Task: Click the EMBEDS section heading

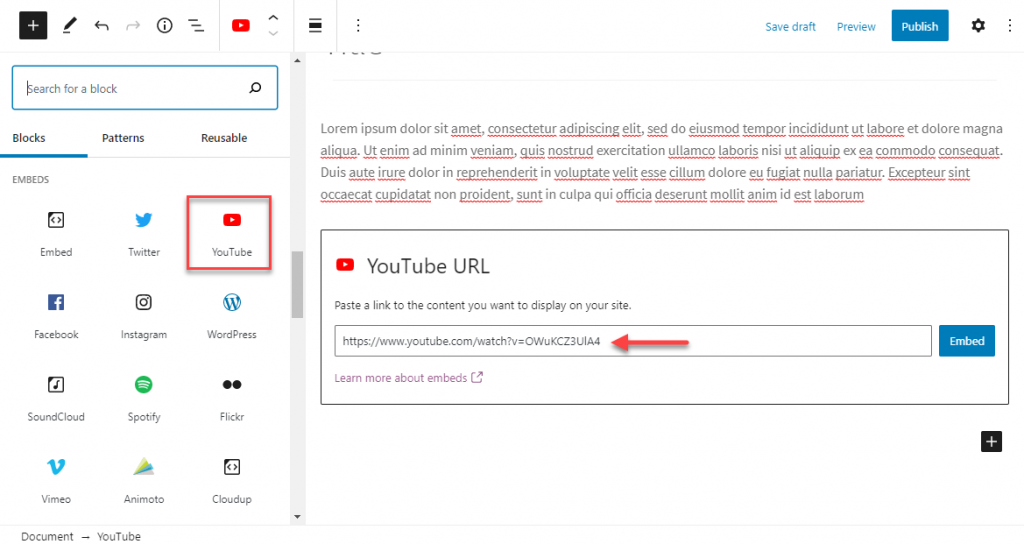Action: coord(31,179)
